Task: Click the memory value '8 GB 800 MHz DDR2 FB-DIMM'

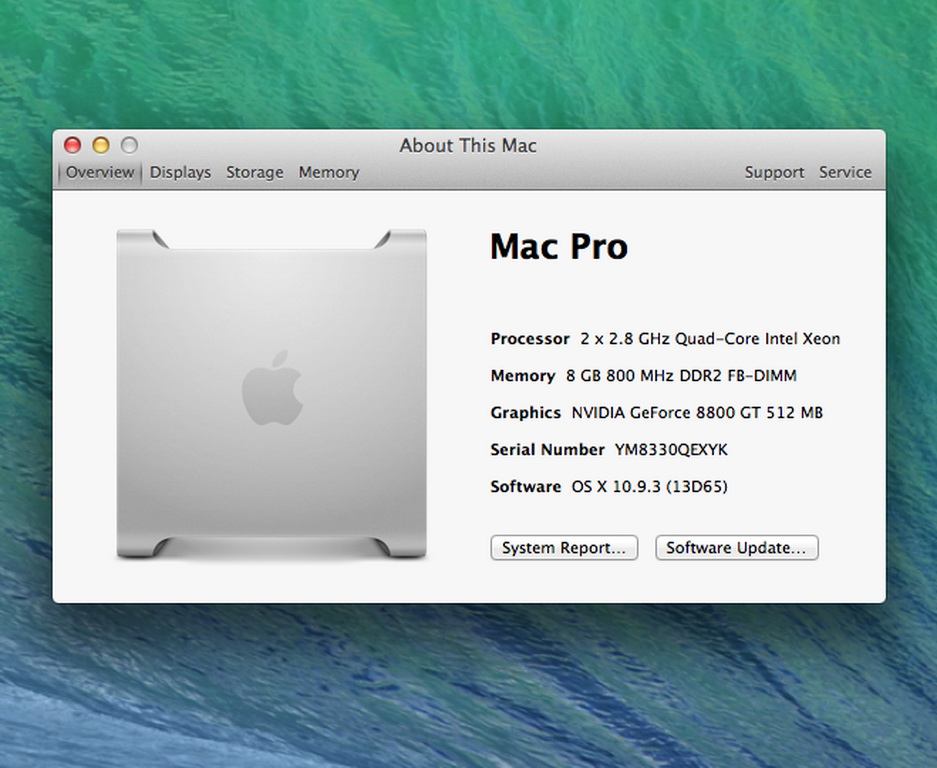Action: coord(681,376)
